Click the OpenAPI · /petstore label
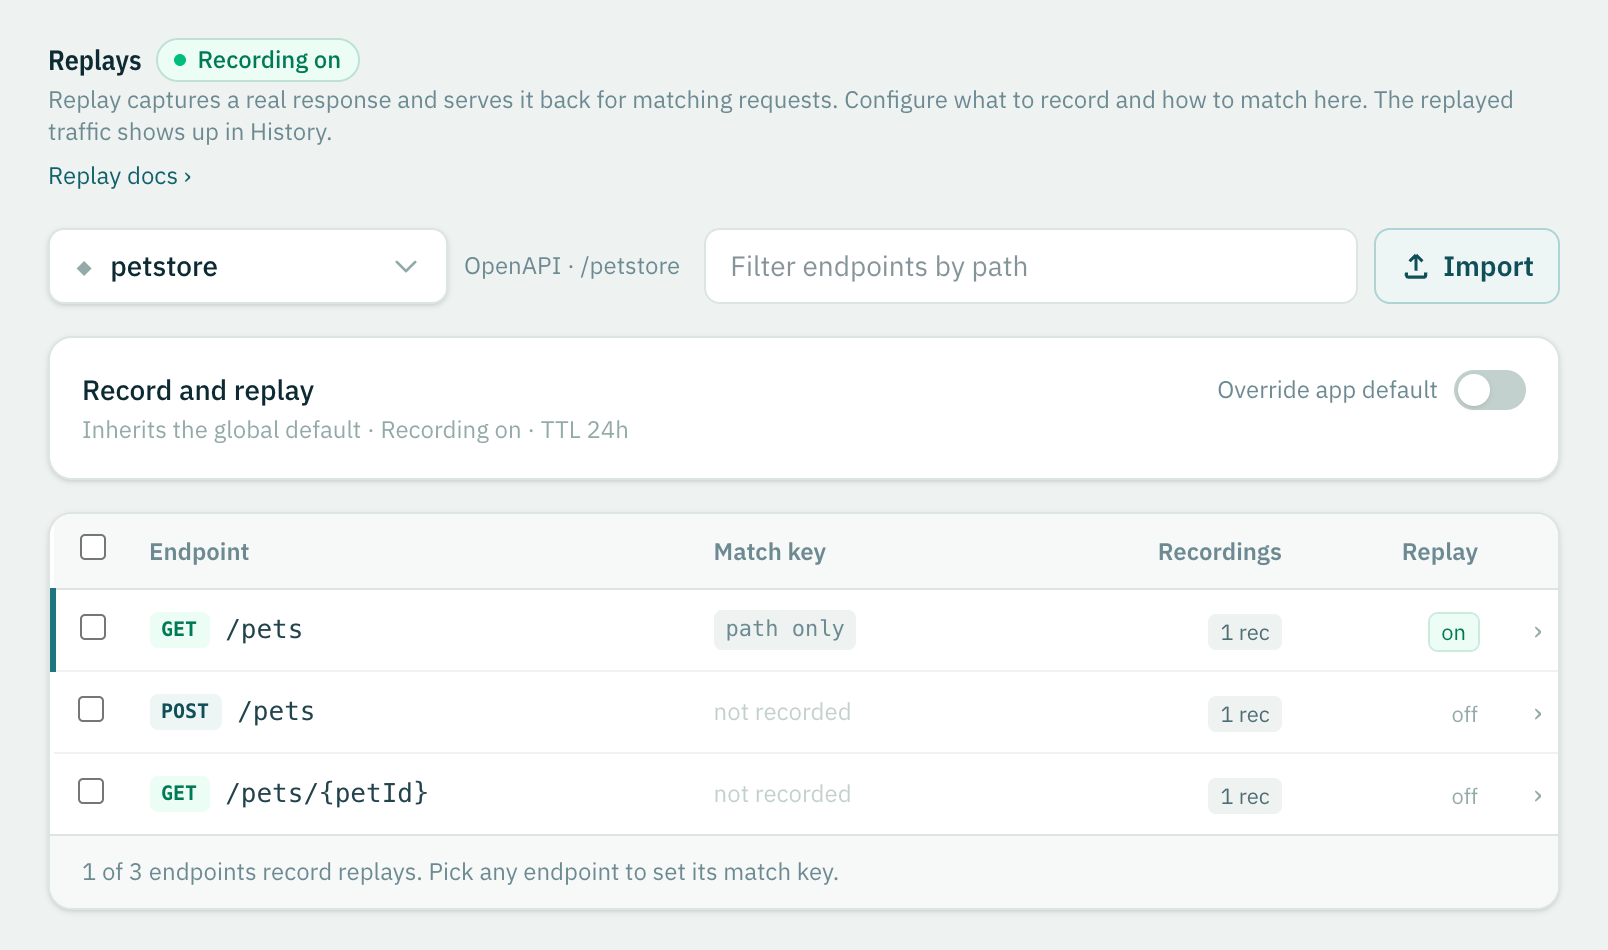Viewport: 1608px width, 950px height. [x=572, y=266]
